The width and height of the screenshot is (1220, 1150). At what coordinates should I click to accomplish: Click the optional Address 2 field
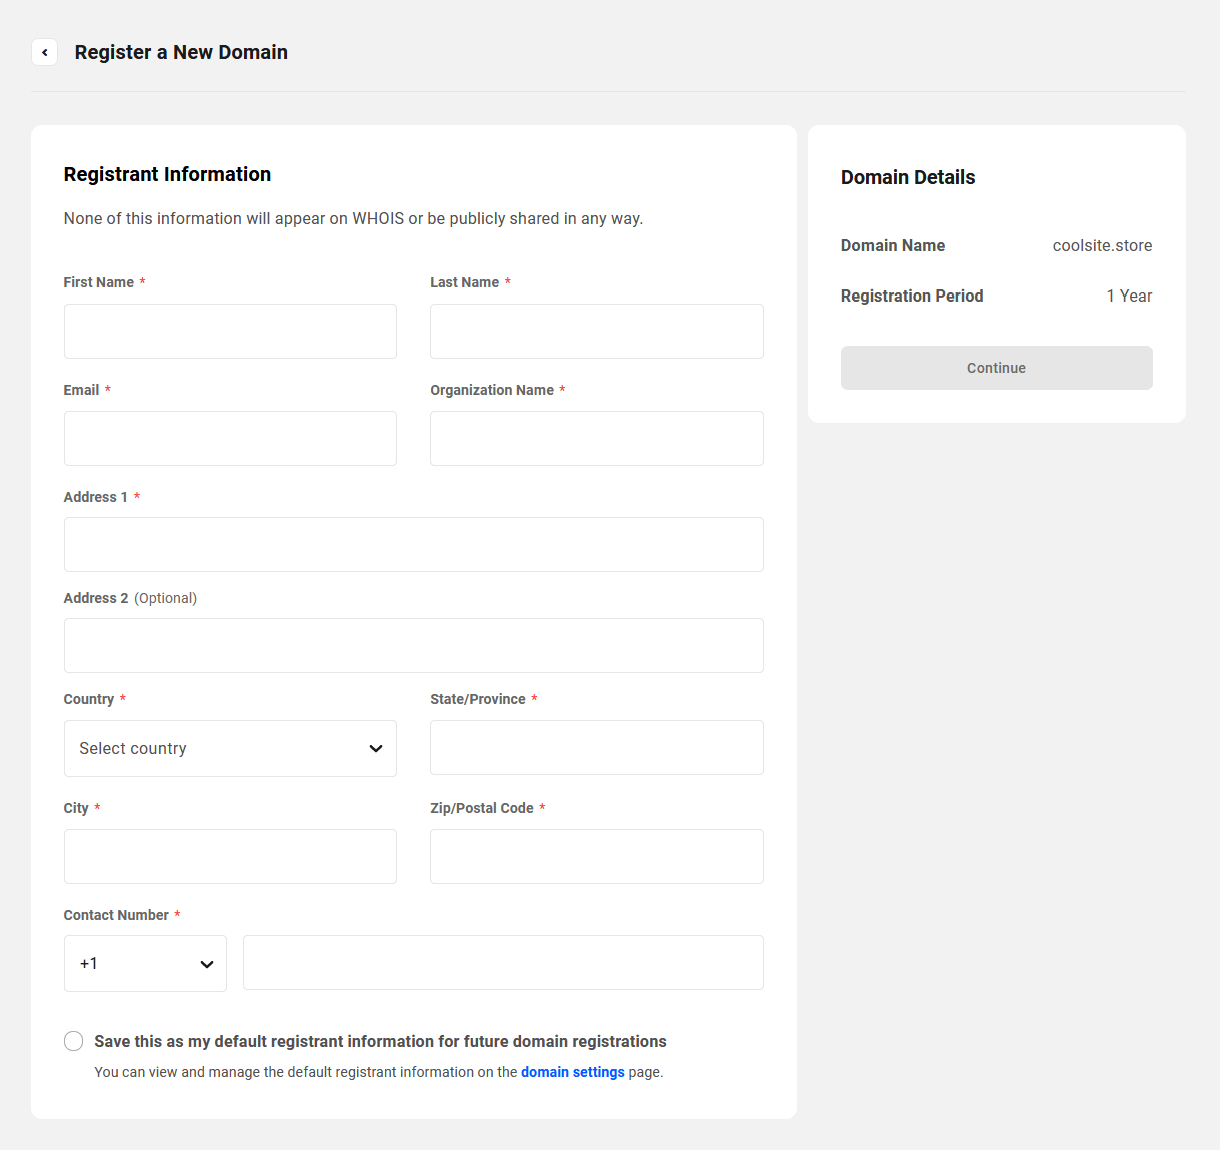(x=413, y=645)
